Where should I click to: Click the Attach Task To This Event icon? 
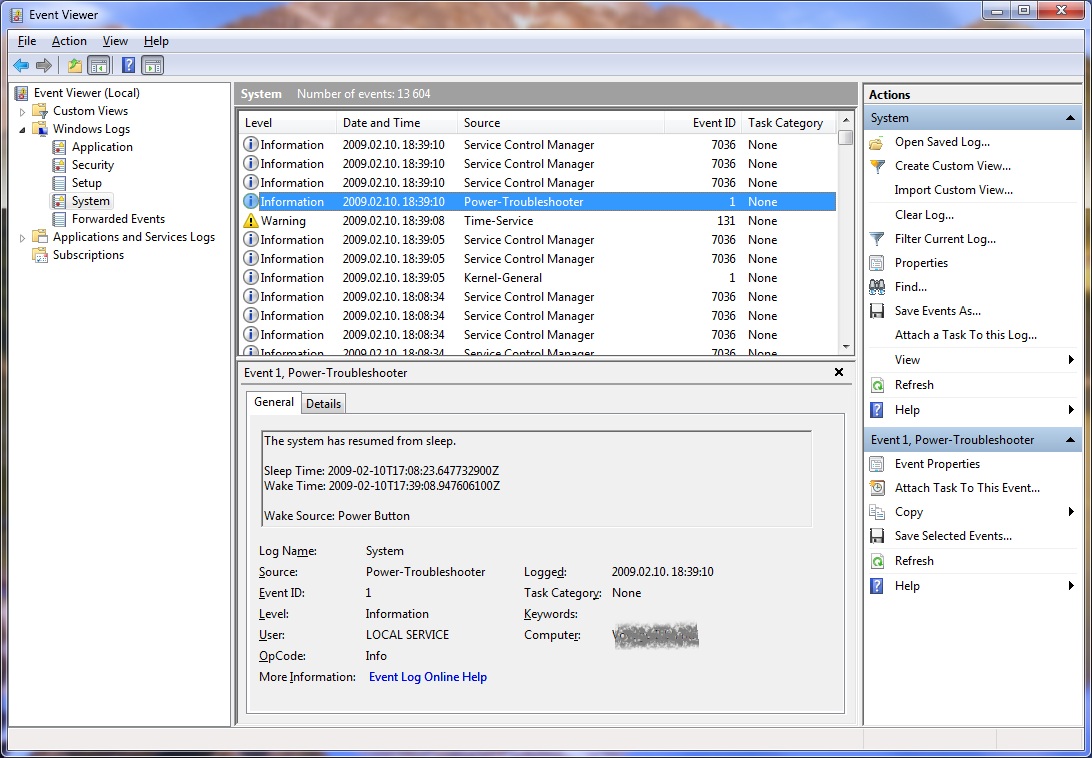pos(877,488)
